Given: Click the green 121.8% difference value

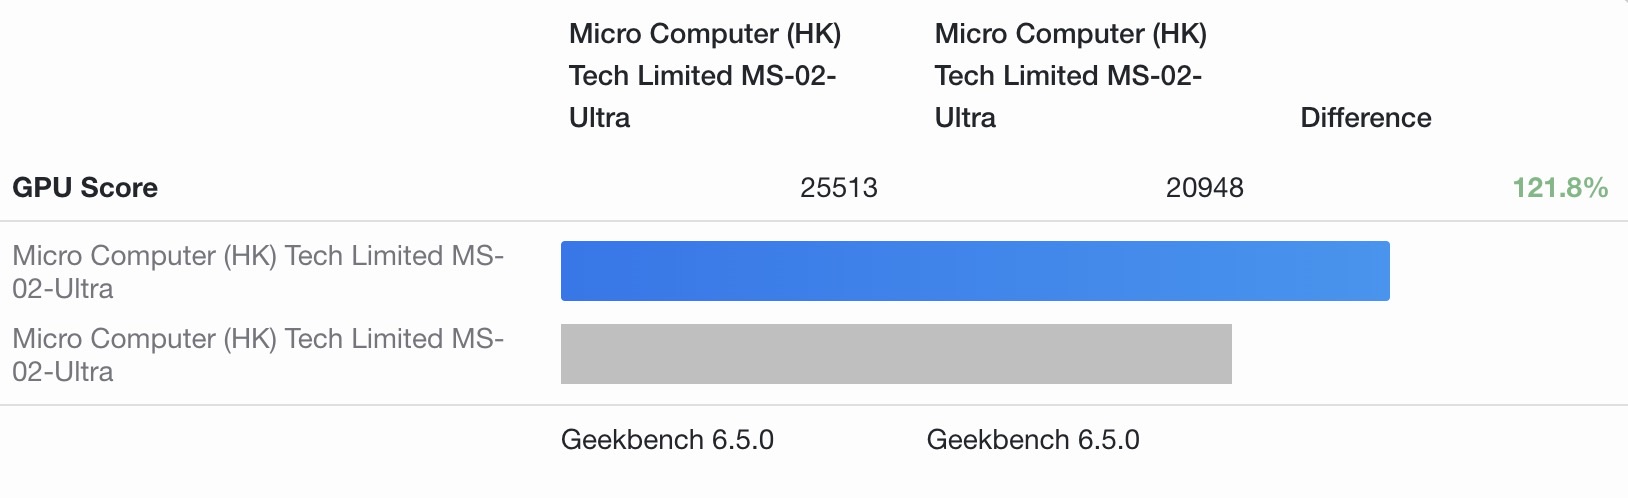Looking at the screenshot, I should [x=1559, y=188].
